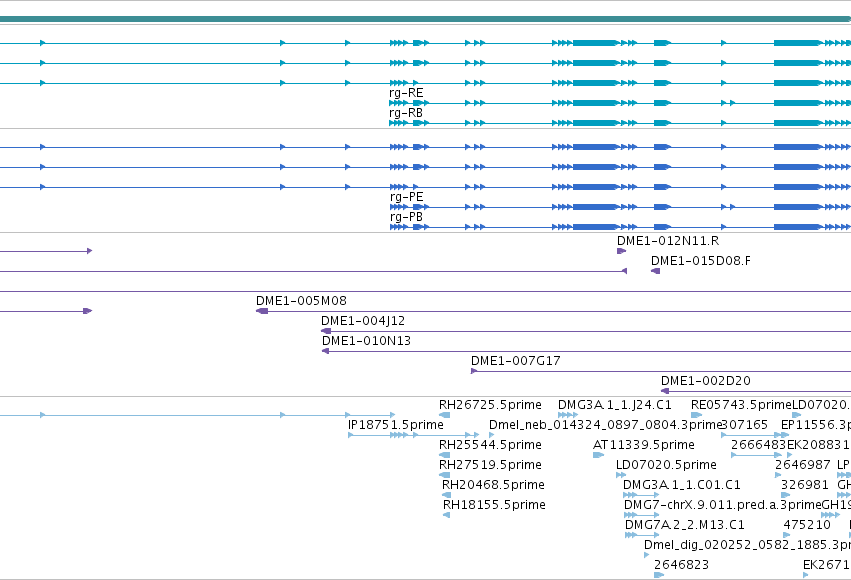Click the 2666483 EST label
Image resolution: width=851 pixels, height=580 pixels.
(x=758, y=445)
